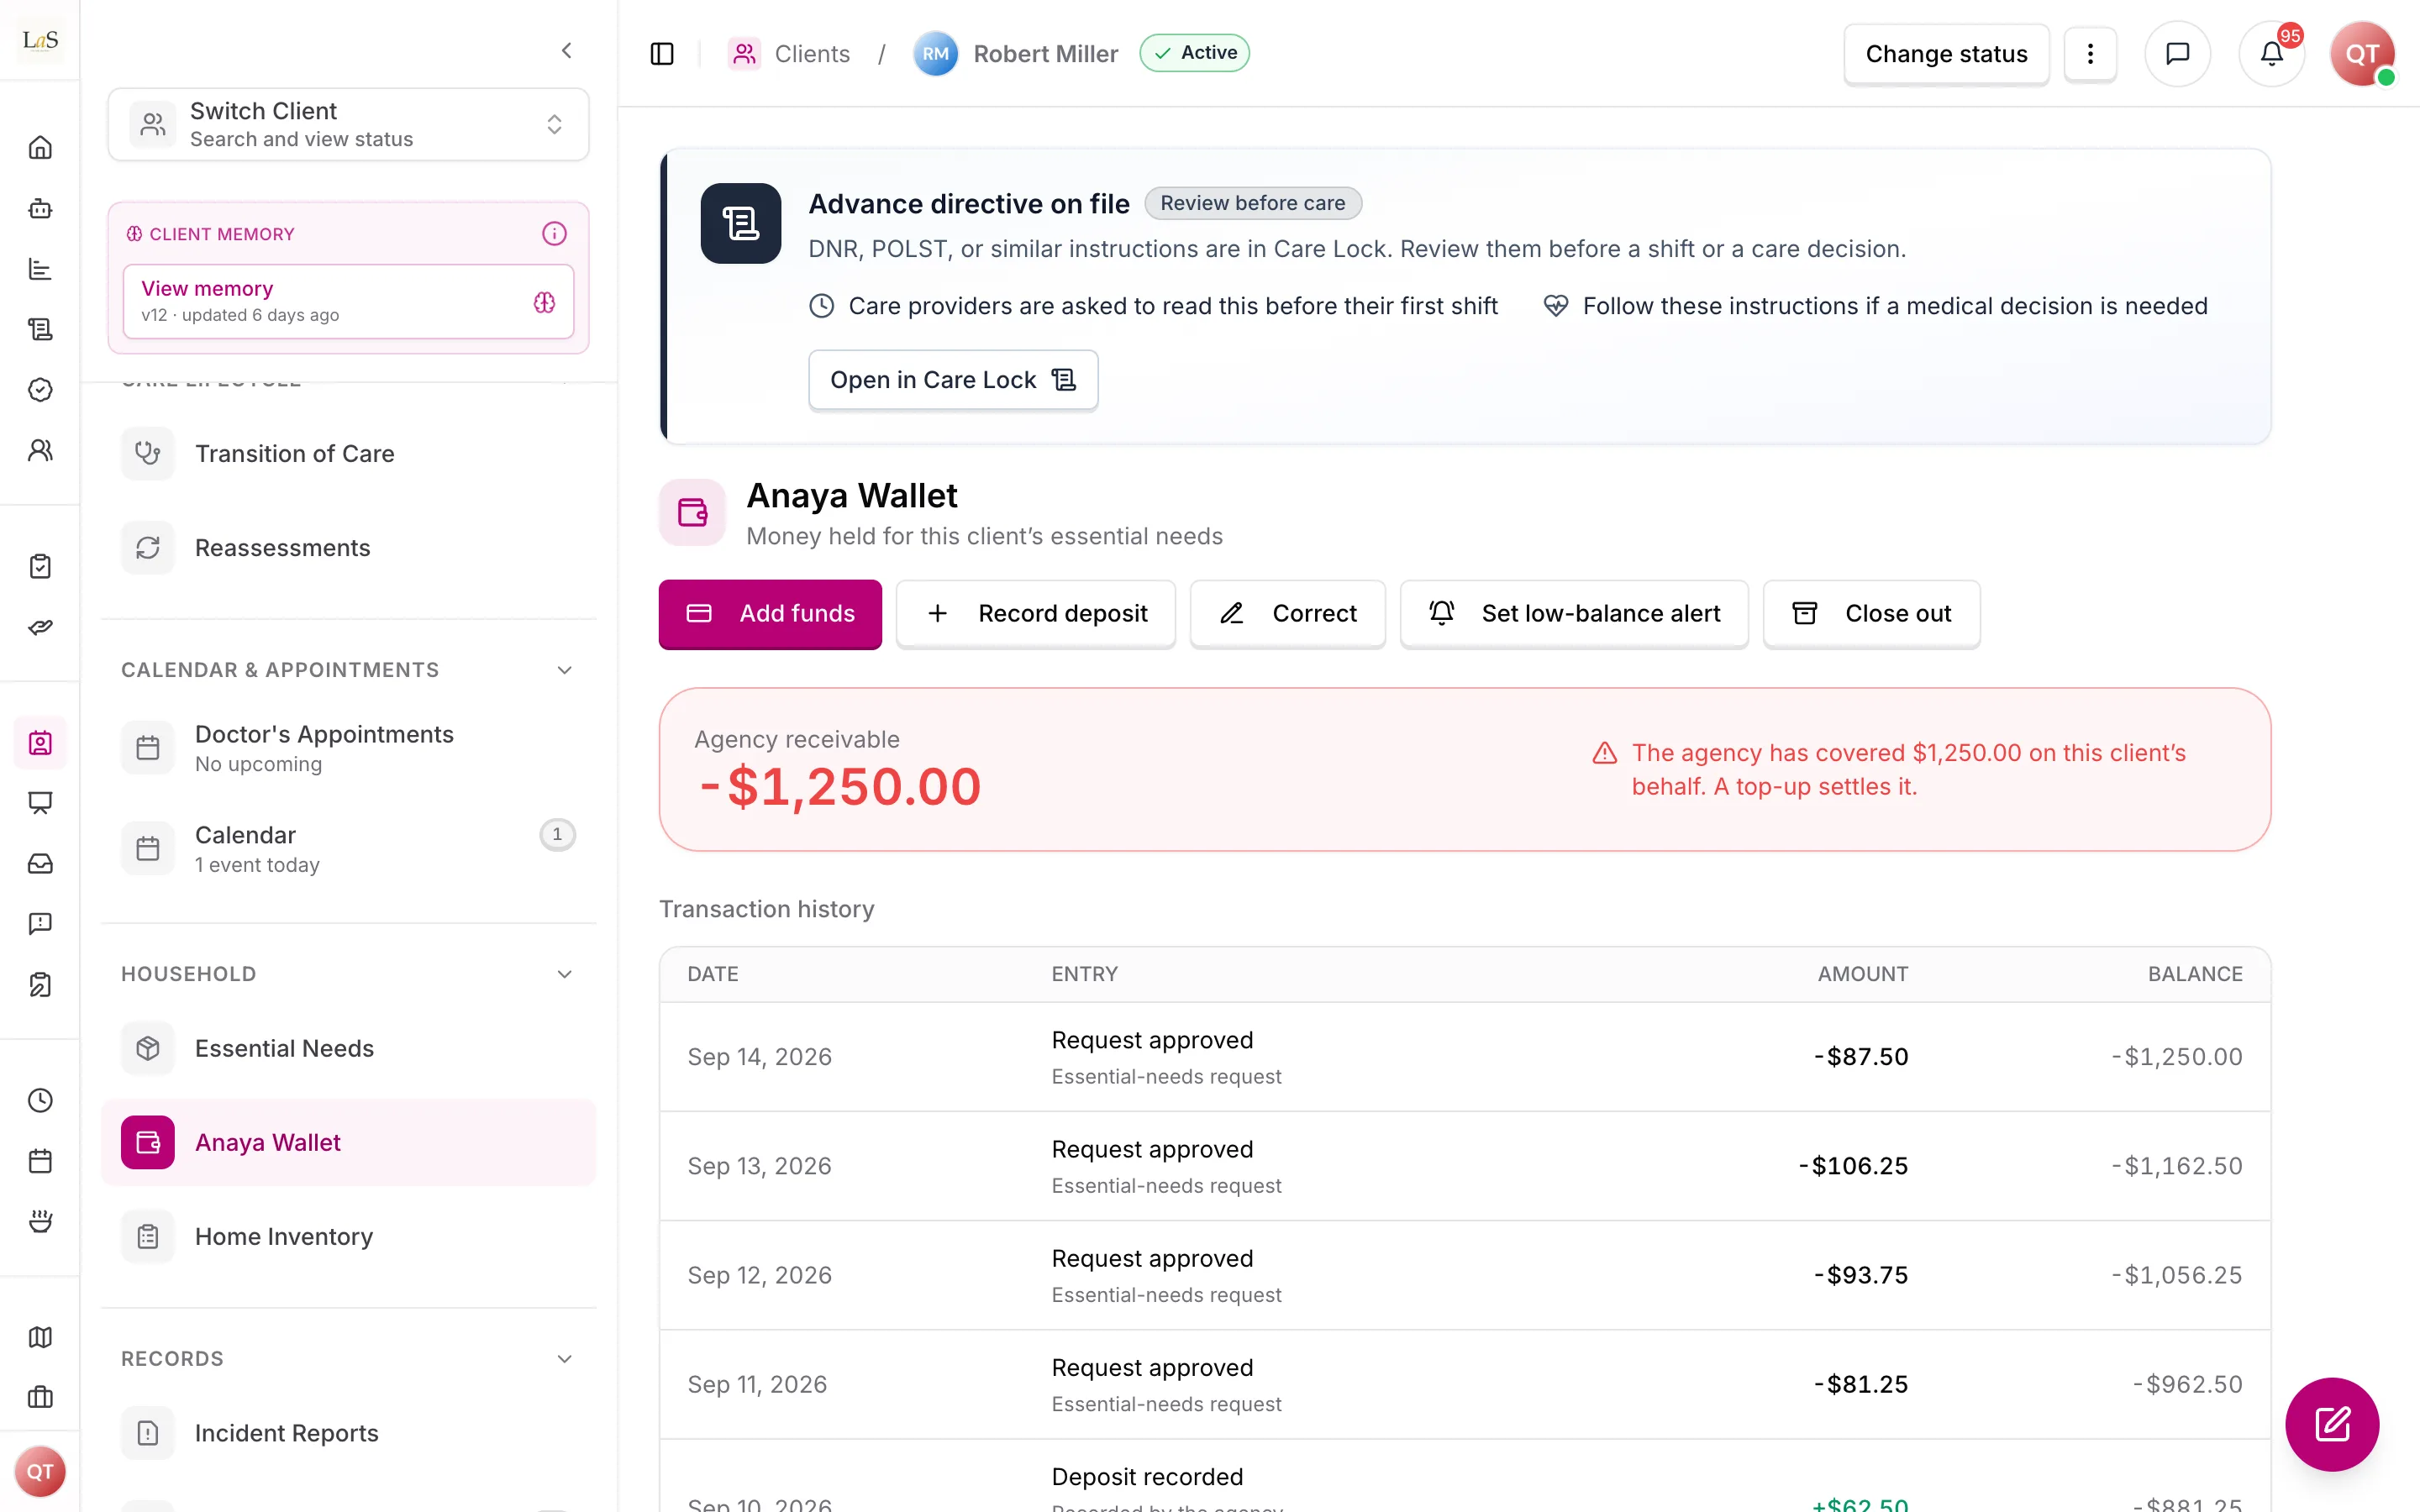Screen dimensions: 2420x1512
Task: Open the bar chart reports icon in rail
Action: (40, 269)
